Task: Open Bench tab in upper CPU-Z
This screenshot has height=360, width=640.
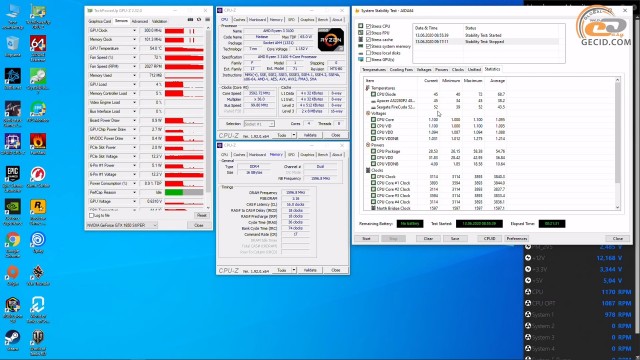Action: click(x=323, y=20)
